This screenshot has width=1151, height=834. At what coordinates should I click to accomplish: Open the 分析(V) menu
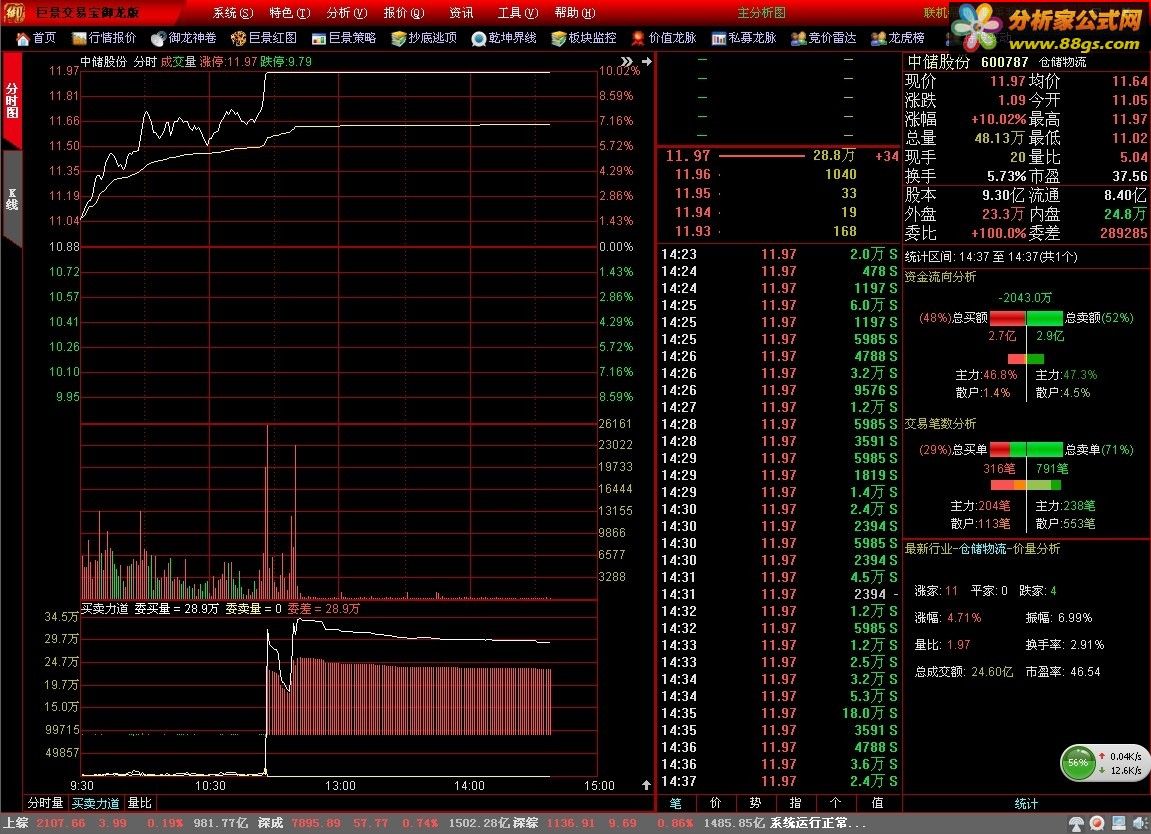346,12
